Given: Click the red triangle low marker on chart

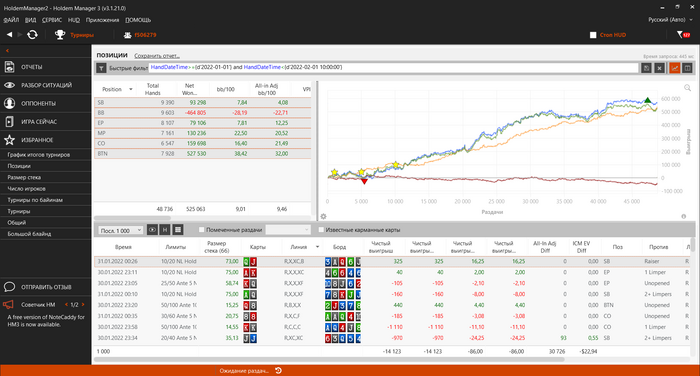Looking at the screenshot, I should tap(364, 181).
